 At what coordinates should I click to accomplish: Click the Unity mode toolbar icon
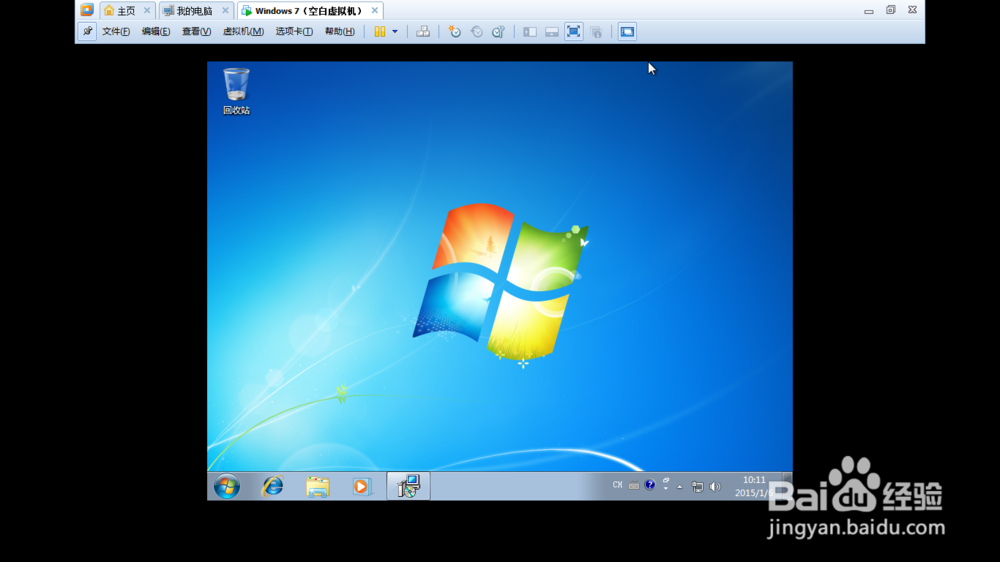596,31
